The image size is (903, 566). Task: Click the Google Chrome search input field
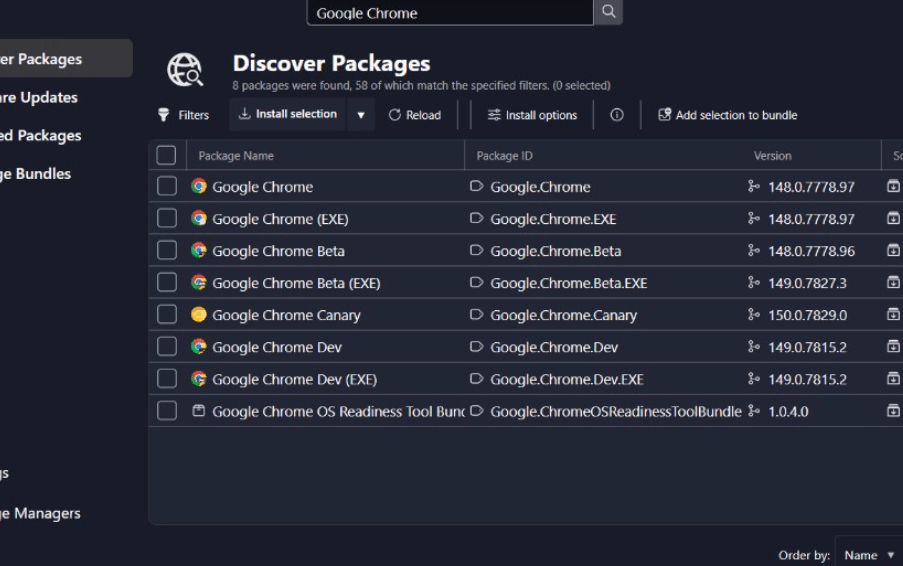(450, 12)
